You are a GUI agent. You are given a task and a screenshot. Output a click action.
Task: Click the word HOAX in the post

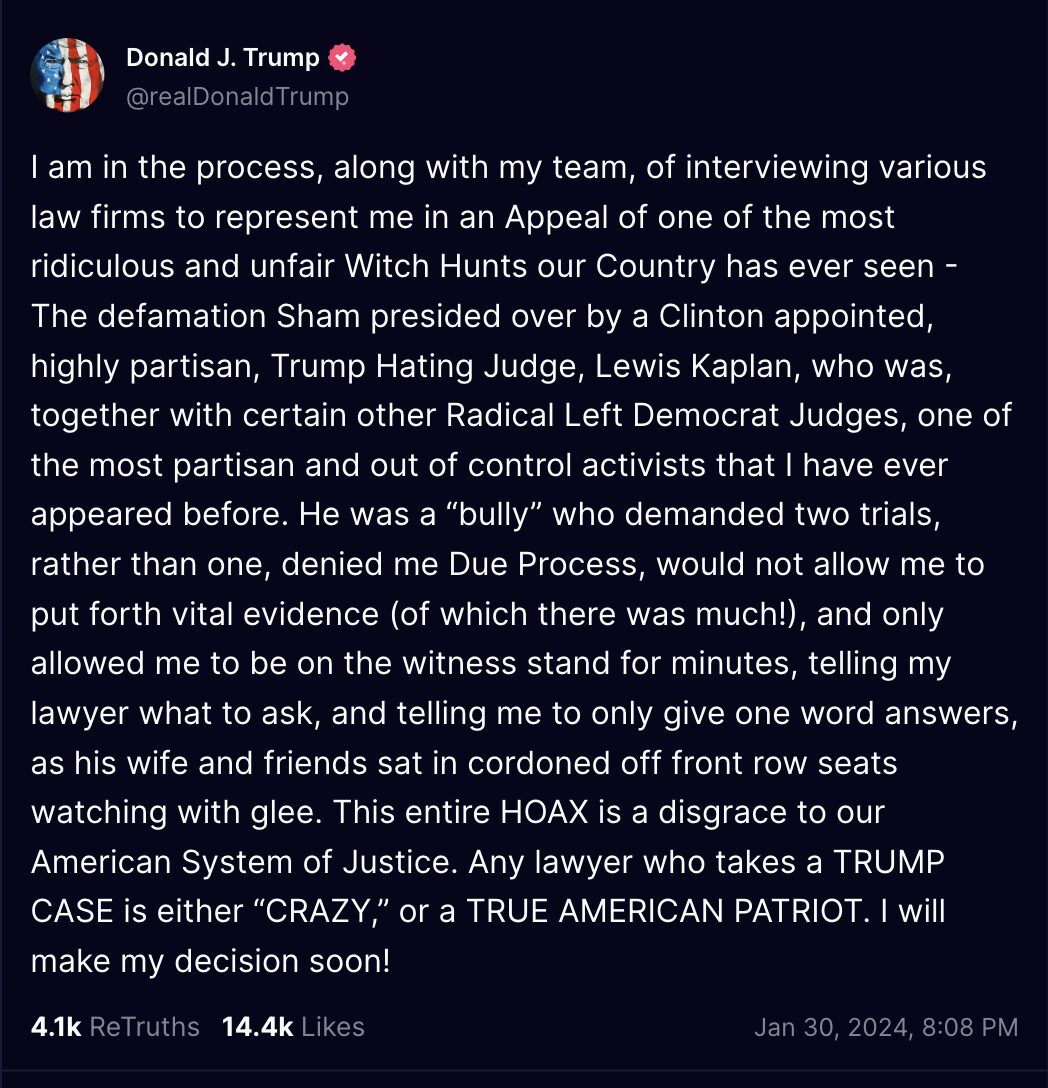544,813
